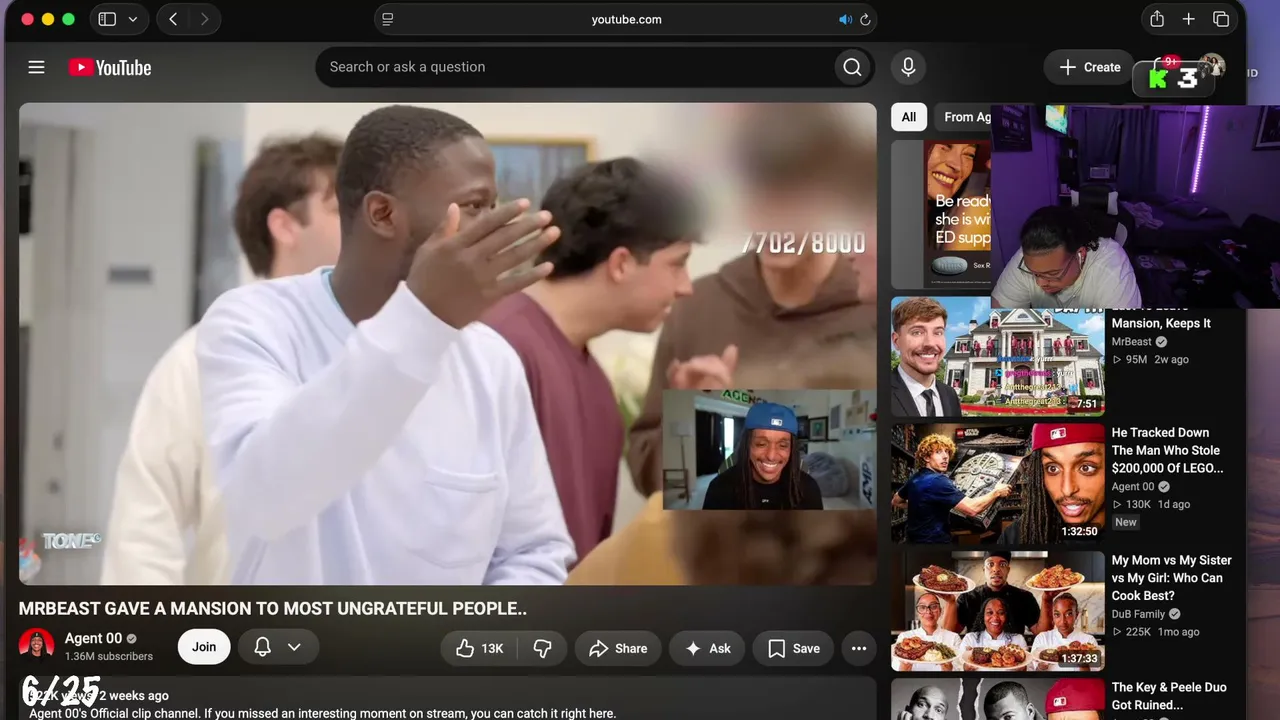Click the '130K 1d ago' view count
Viewport: 1280px width, 720px height.
(1151, 504)
